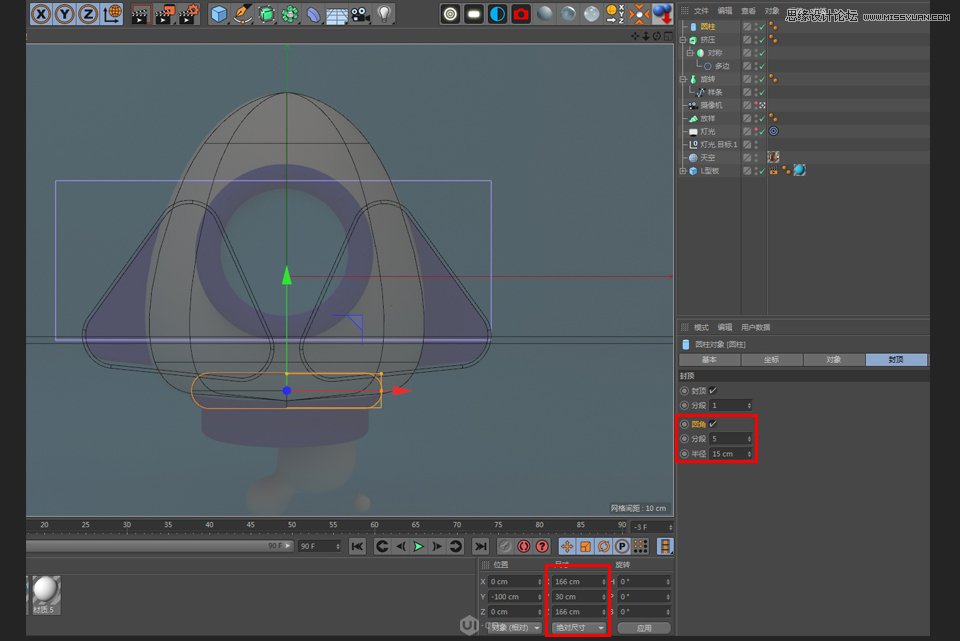Open the 文件 menu in the object manager
Image resolution: width=960 pixels, height=641 pixels.
tap(701, 10)
